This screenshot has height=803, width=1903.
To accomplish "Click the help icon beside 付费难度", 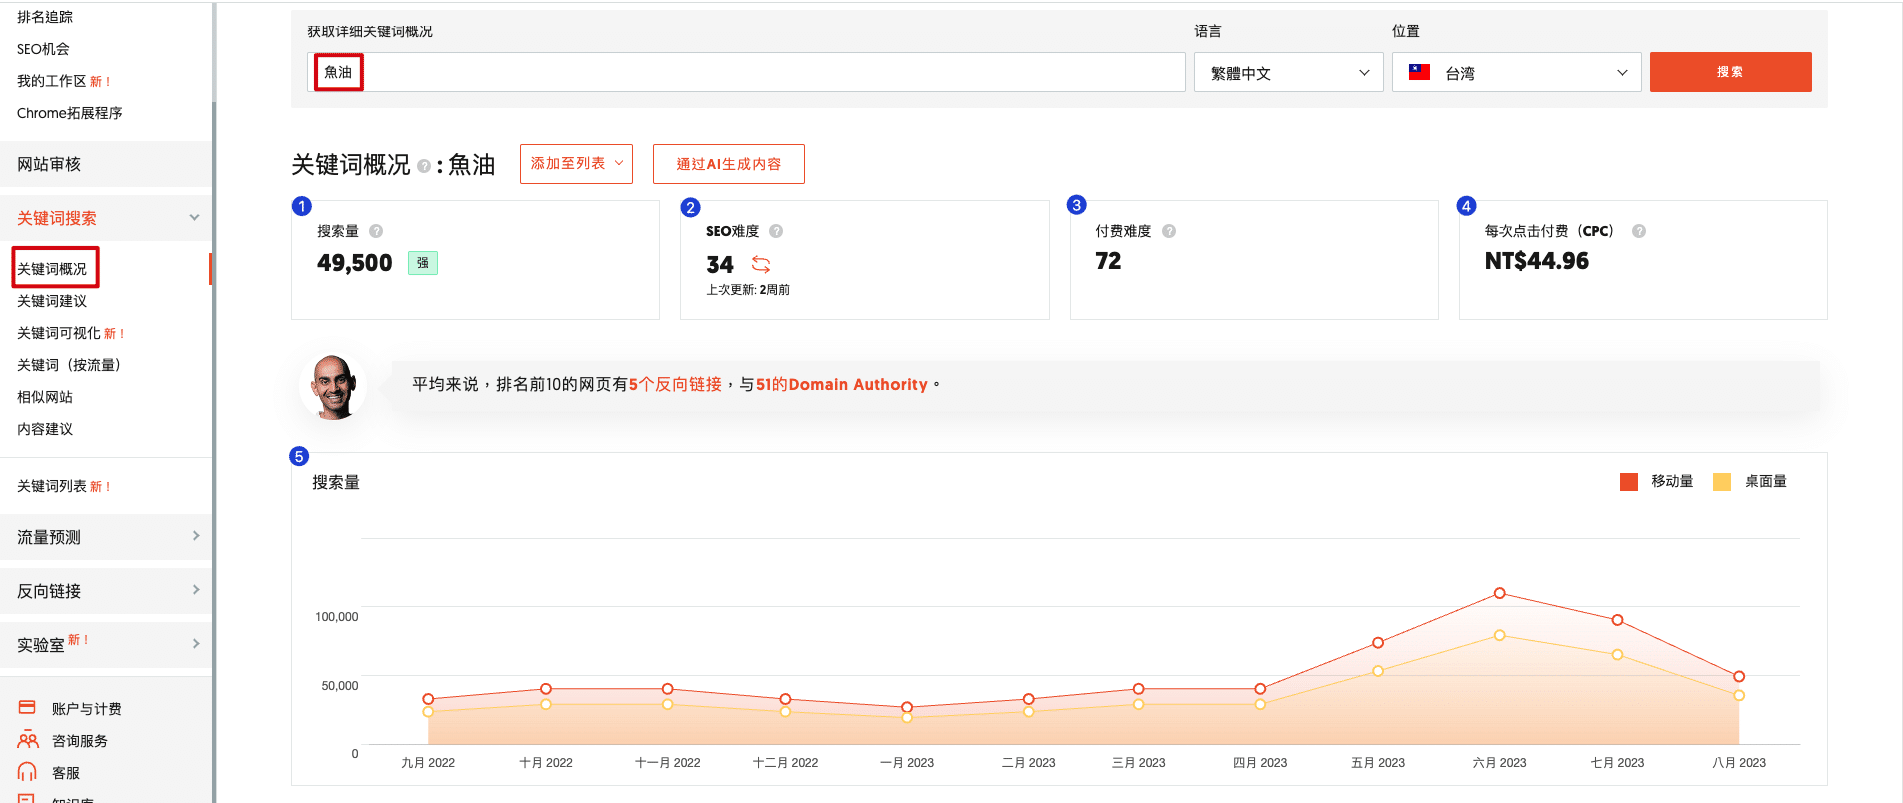I will (1169, 231).
